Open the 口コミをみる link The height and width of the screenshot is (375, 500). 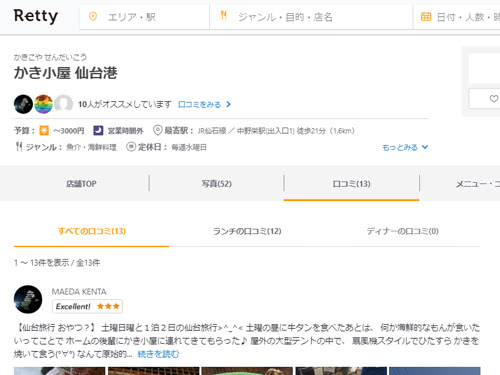pyautogui.click(x=199, y=104)
